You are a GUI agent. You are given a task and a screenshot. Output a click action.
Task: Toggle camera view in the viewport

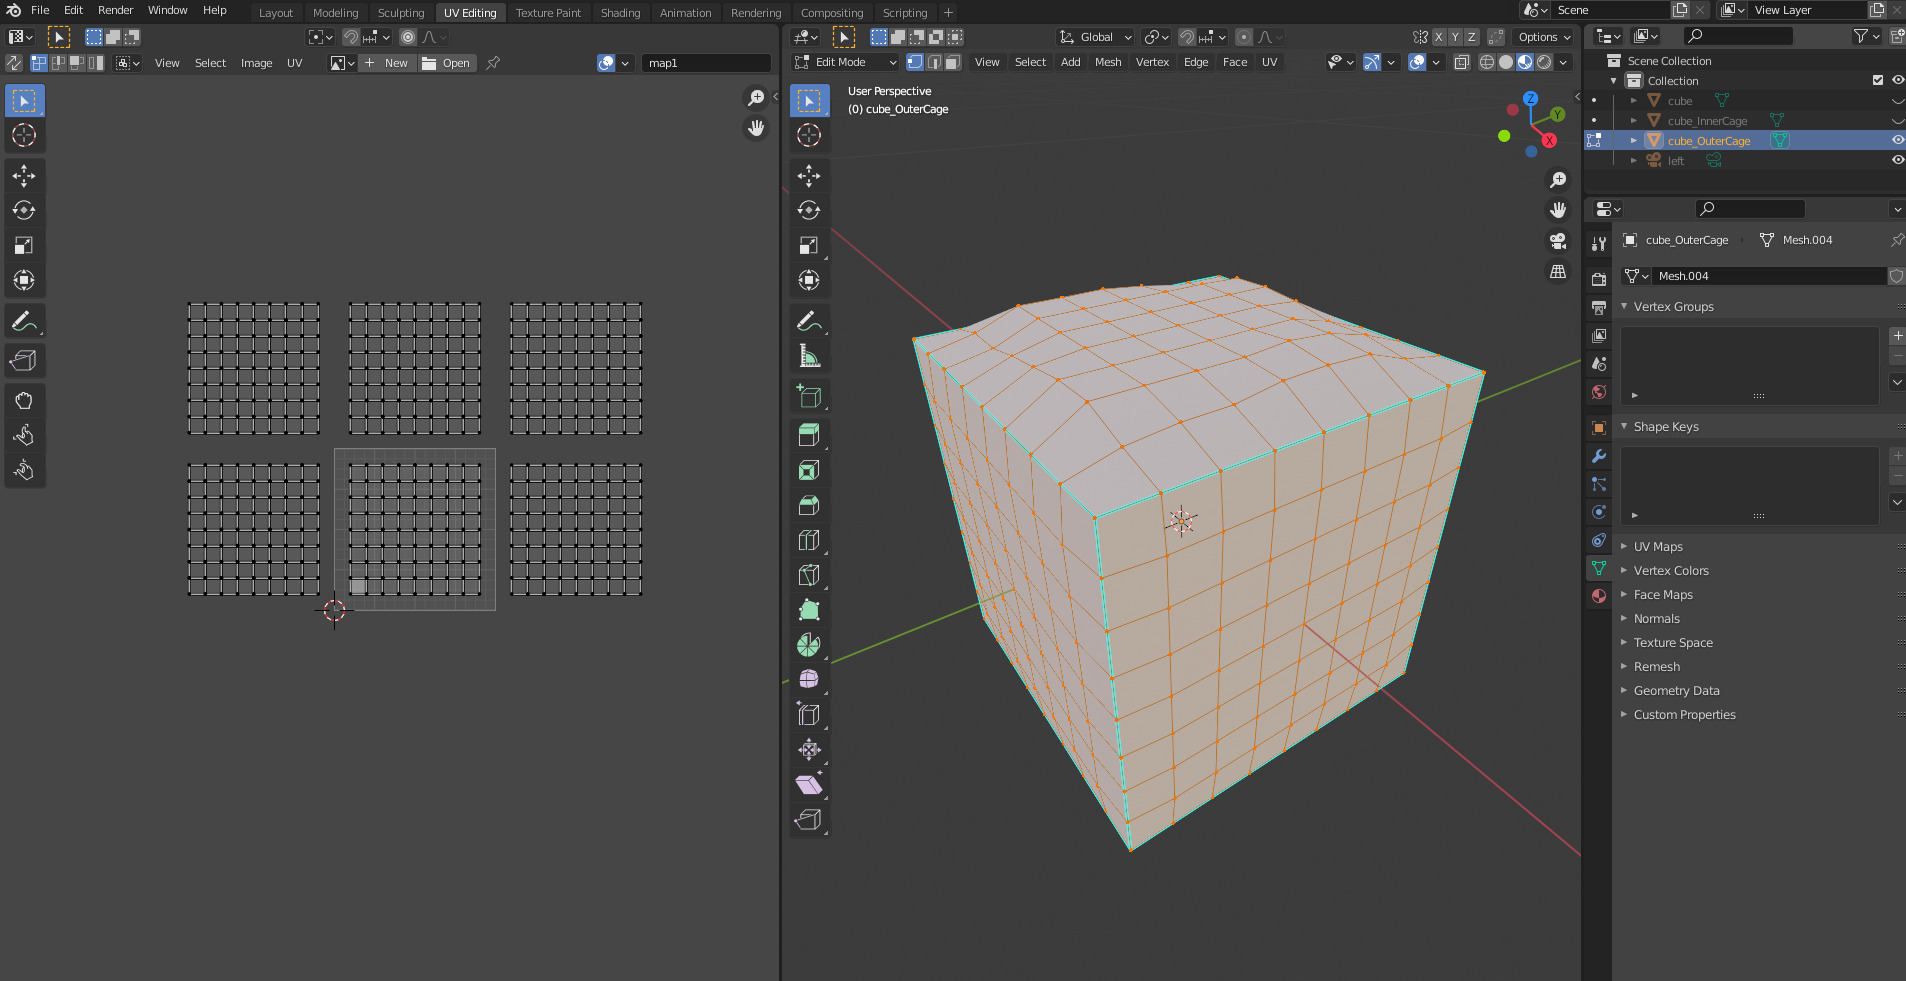point(1557,241)
